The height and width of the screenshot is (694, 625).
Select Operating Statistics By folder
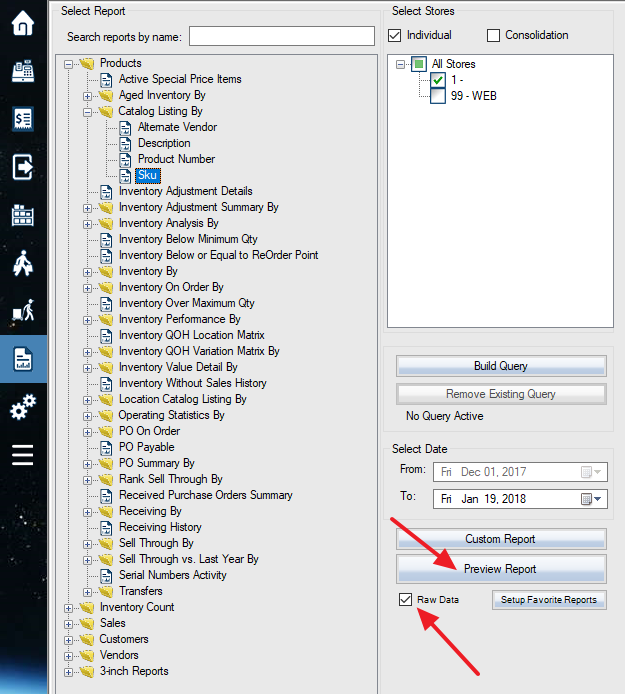click(171, 415)
